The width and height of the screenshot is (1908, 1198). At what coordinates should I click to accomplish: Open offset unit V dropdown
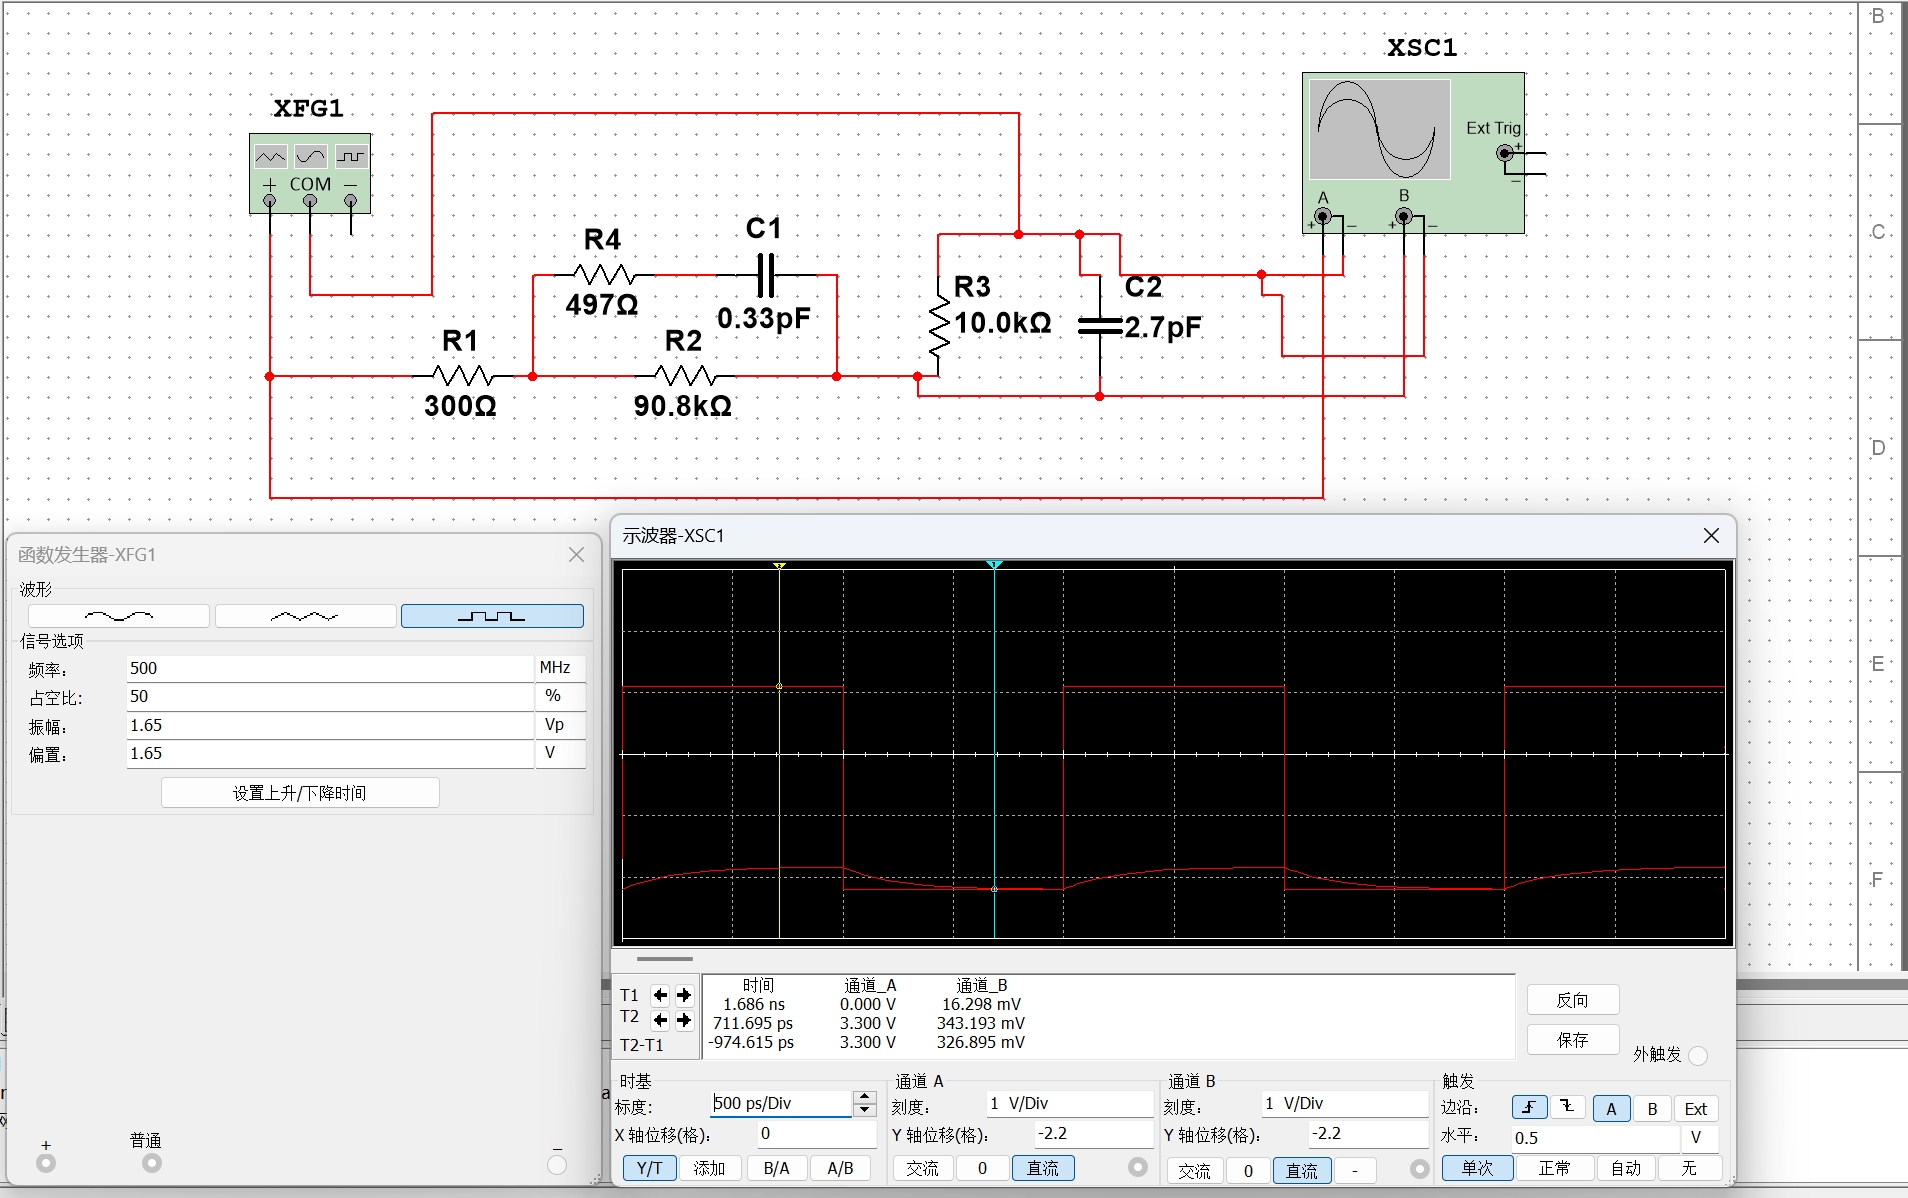[560, 752]
